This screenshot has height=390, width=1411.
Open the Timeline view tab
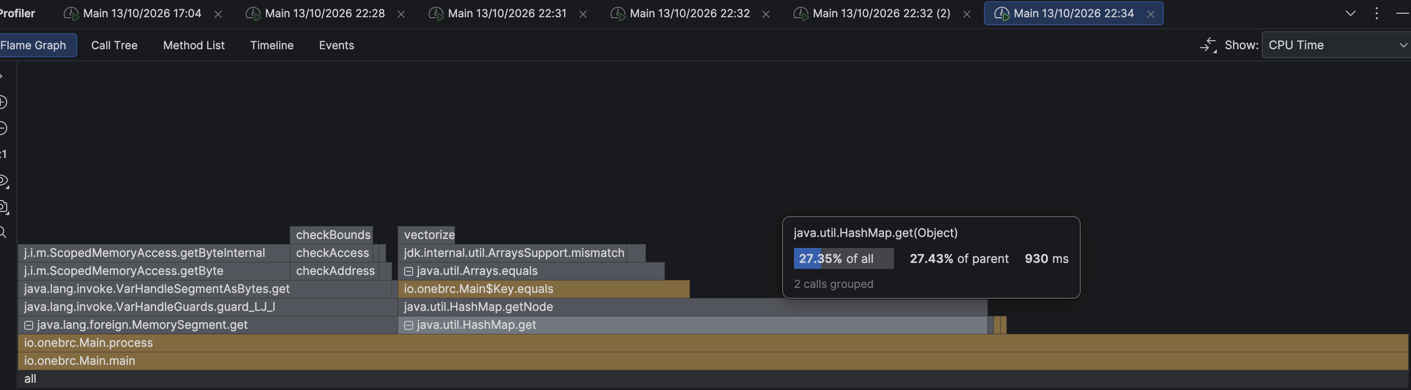pyautogui.click(x=272, y=45)
